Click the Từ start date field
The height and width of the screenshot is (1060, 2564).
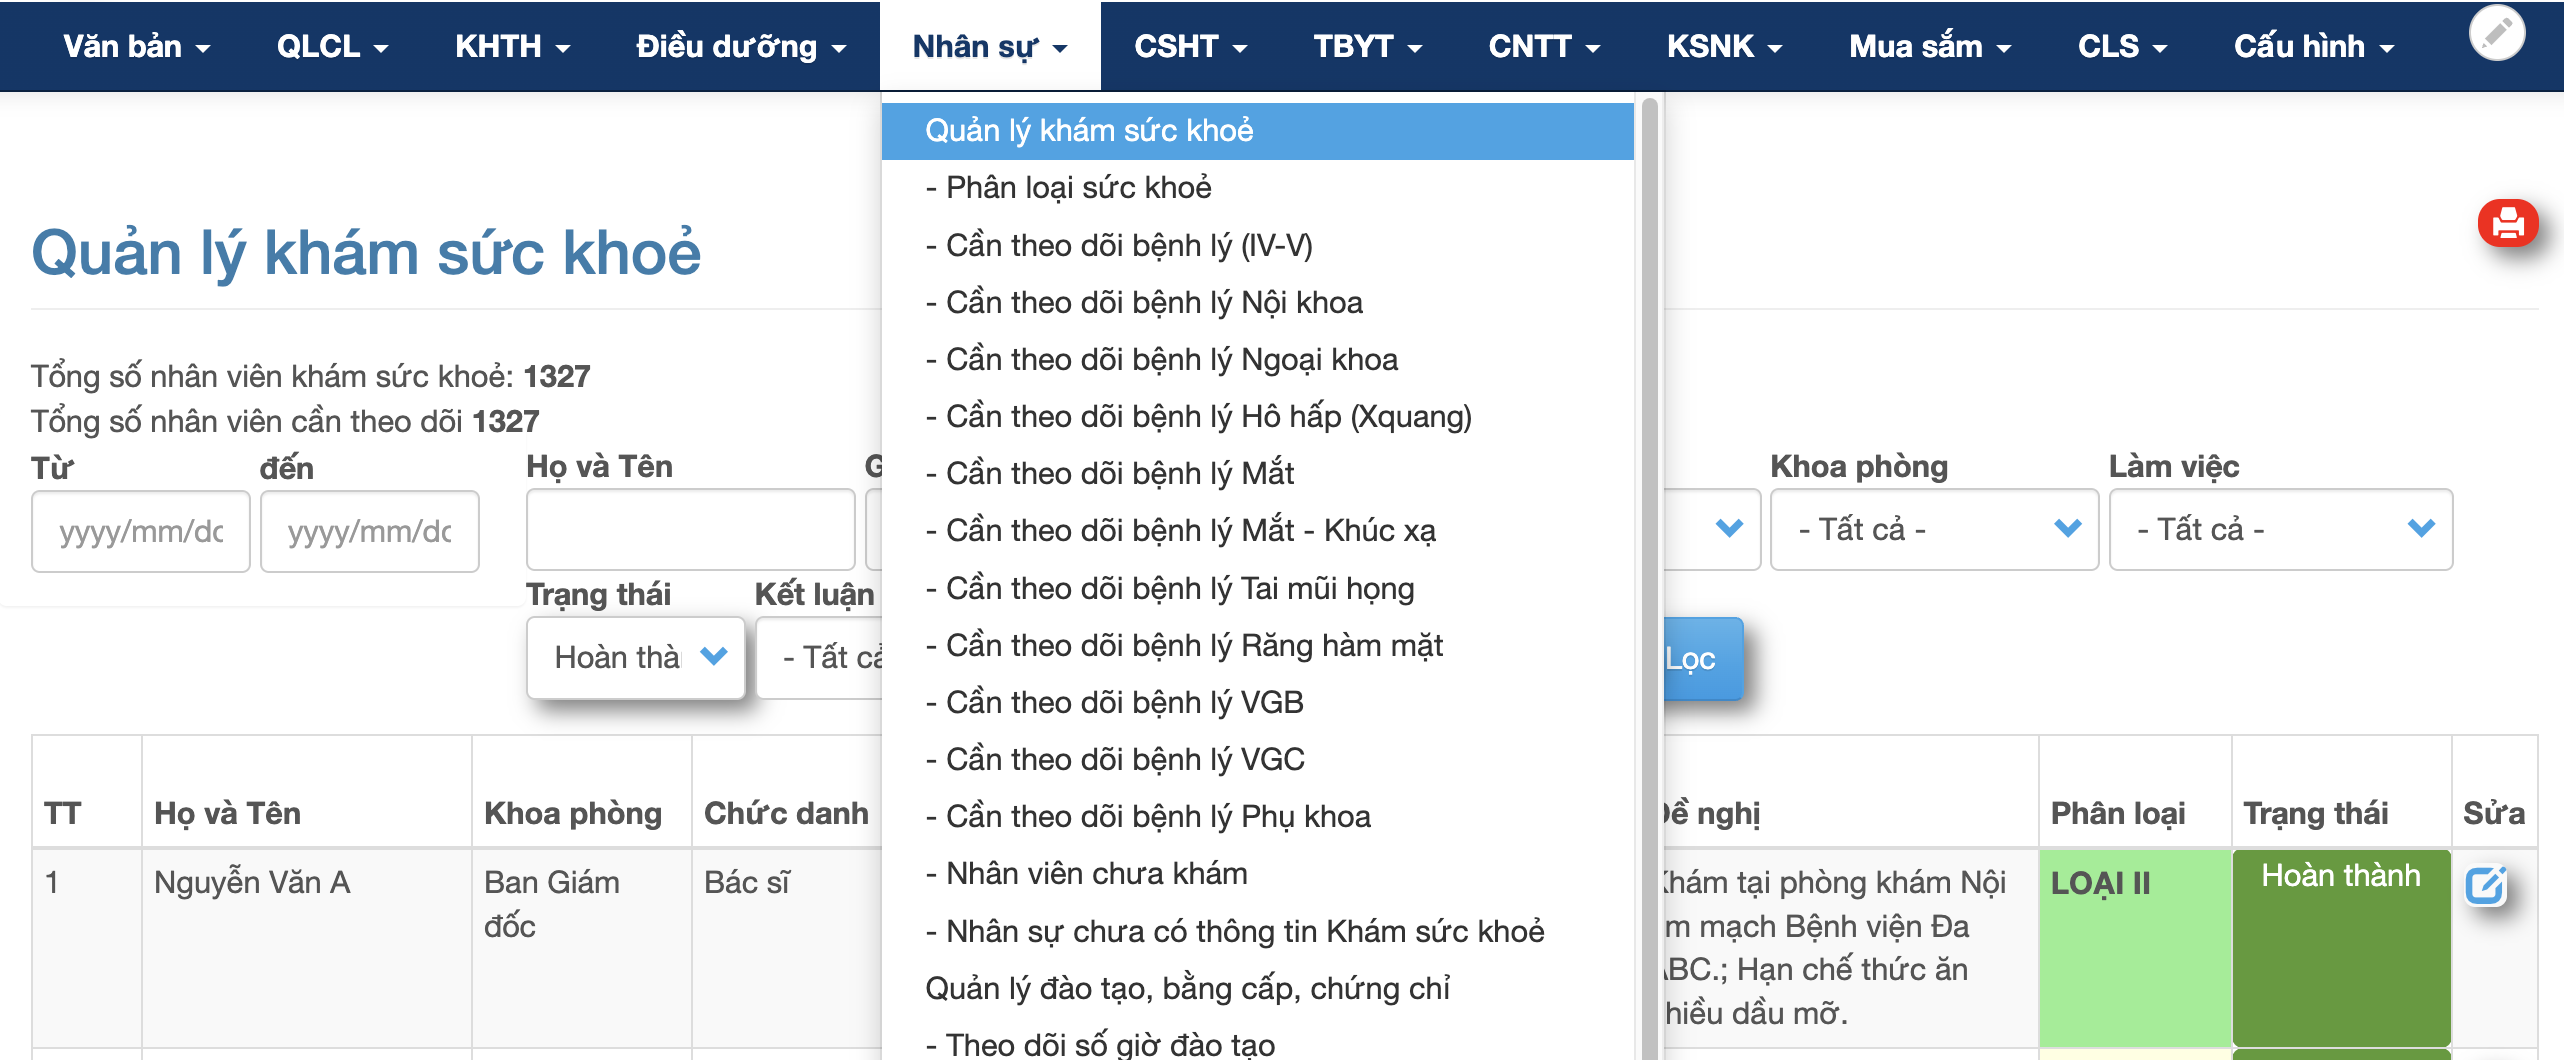tap(141, 531)
